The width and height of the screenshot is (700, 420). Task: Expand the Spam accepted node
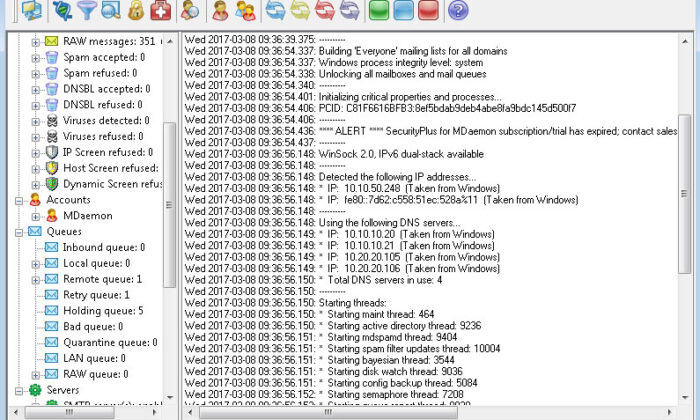pyautogui.click(x=35, y=58)
